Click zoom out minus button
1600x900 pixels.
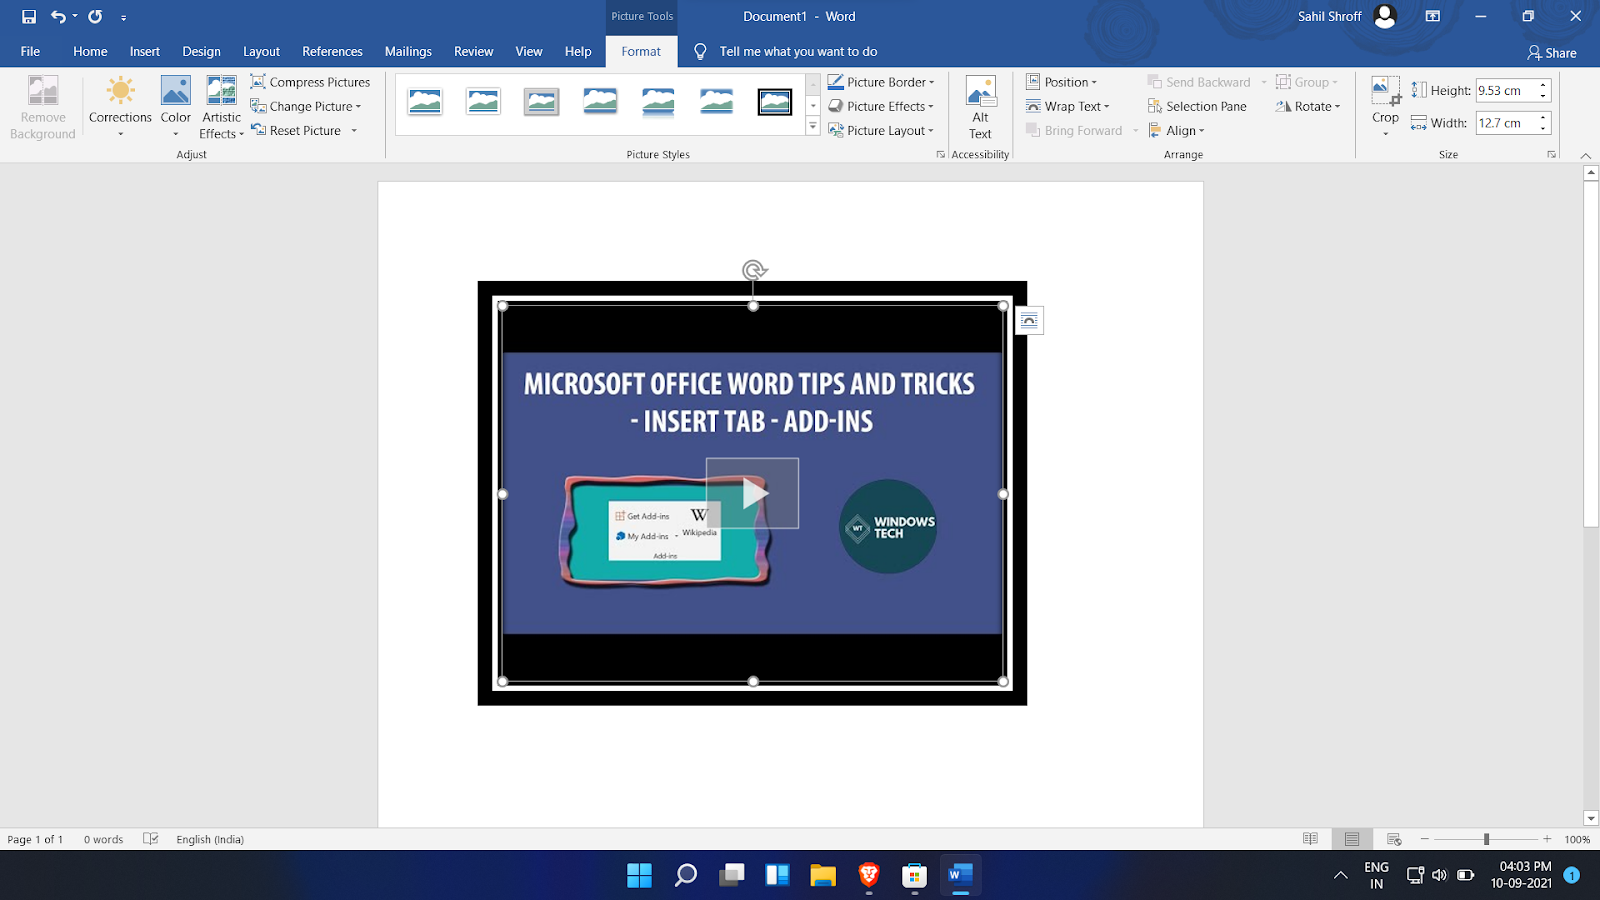click(1425, 839)
